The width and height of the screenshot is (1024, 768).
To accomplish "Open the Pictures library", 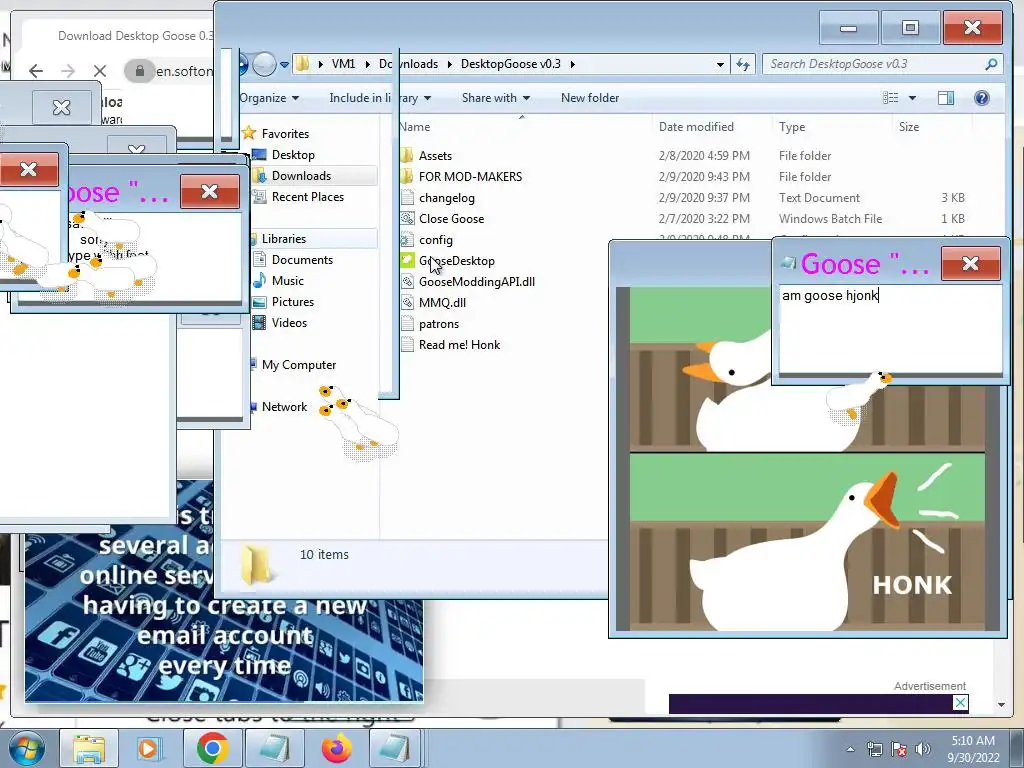I will [x=293, y=302].
